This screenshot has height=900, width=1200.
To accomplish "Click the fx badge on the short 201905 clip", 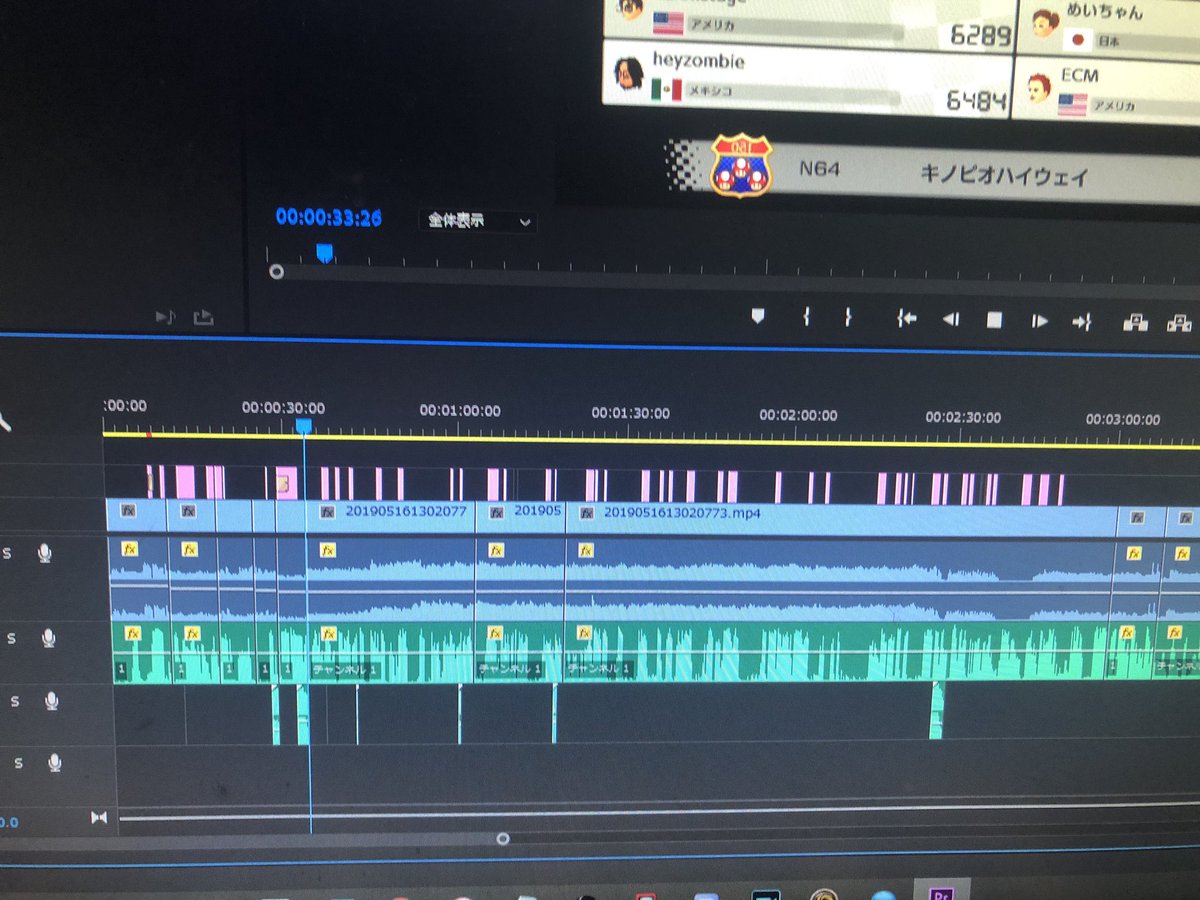I will (x=495, y=512).
